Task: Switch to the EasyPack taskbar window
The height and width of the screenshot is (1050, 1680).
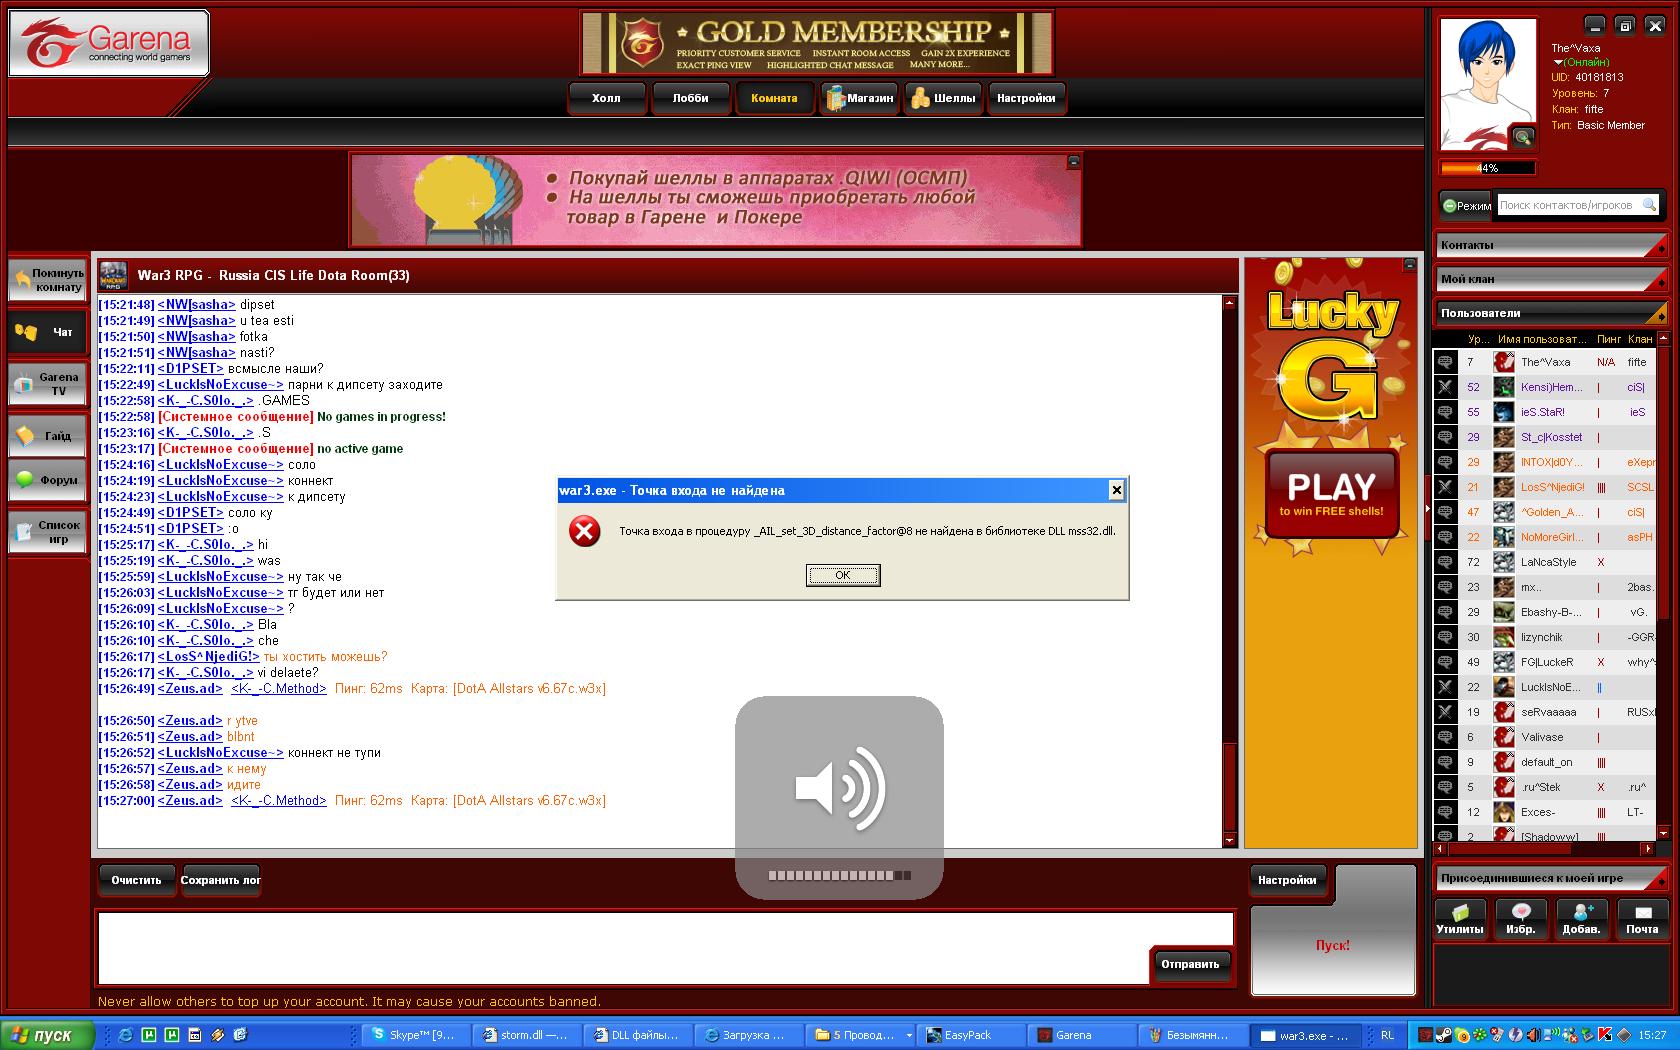Action: pos(970,1035)
